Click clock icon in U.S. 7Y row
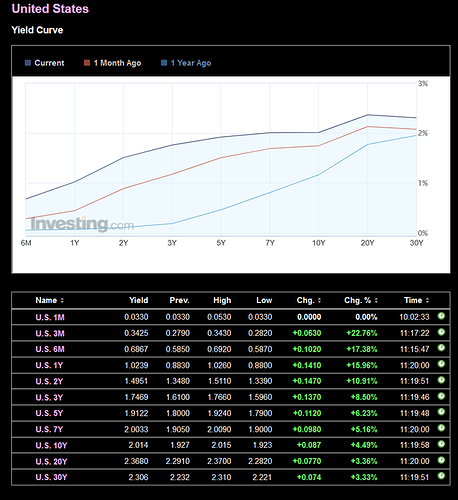The width and height of the screenshot is (458, 500). pos(441,428)
